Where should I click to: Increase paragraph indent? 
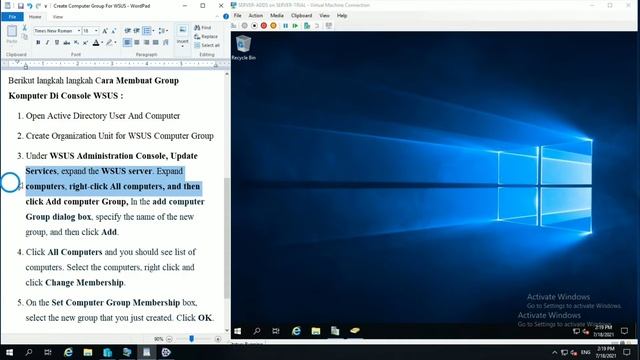point(137,31)
